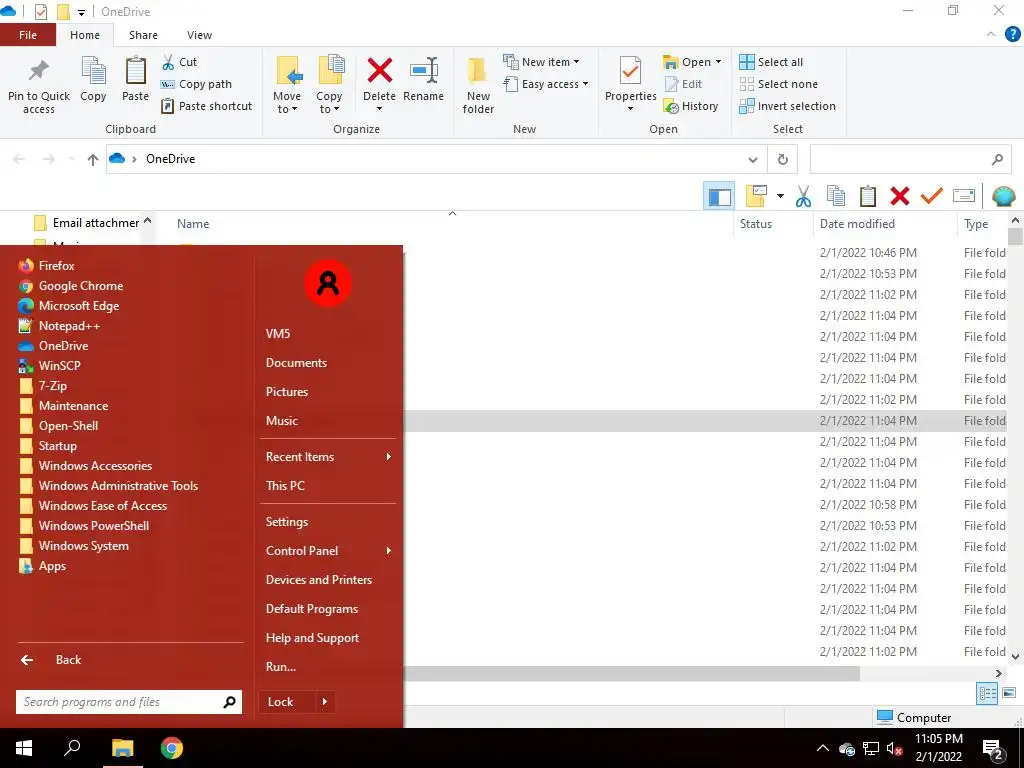The height and width of the screenshot is (768, 1024).
Task: Open the Properties ribbon icon
Action: (630, 71)
